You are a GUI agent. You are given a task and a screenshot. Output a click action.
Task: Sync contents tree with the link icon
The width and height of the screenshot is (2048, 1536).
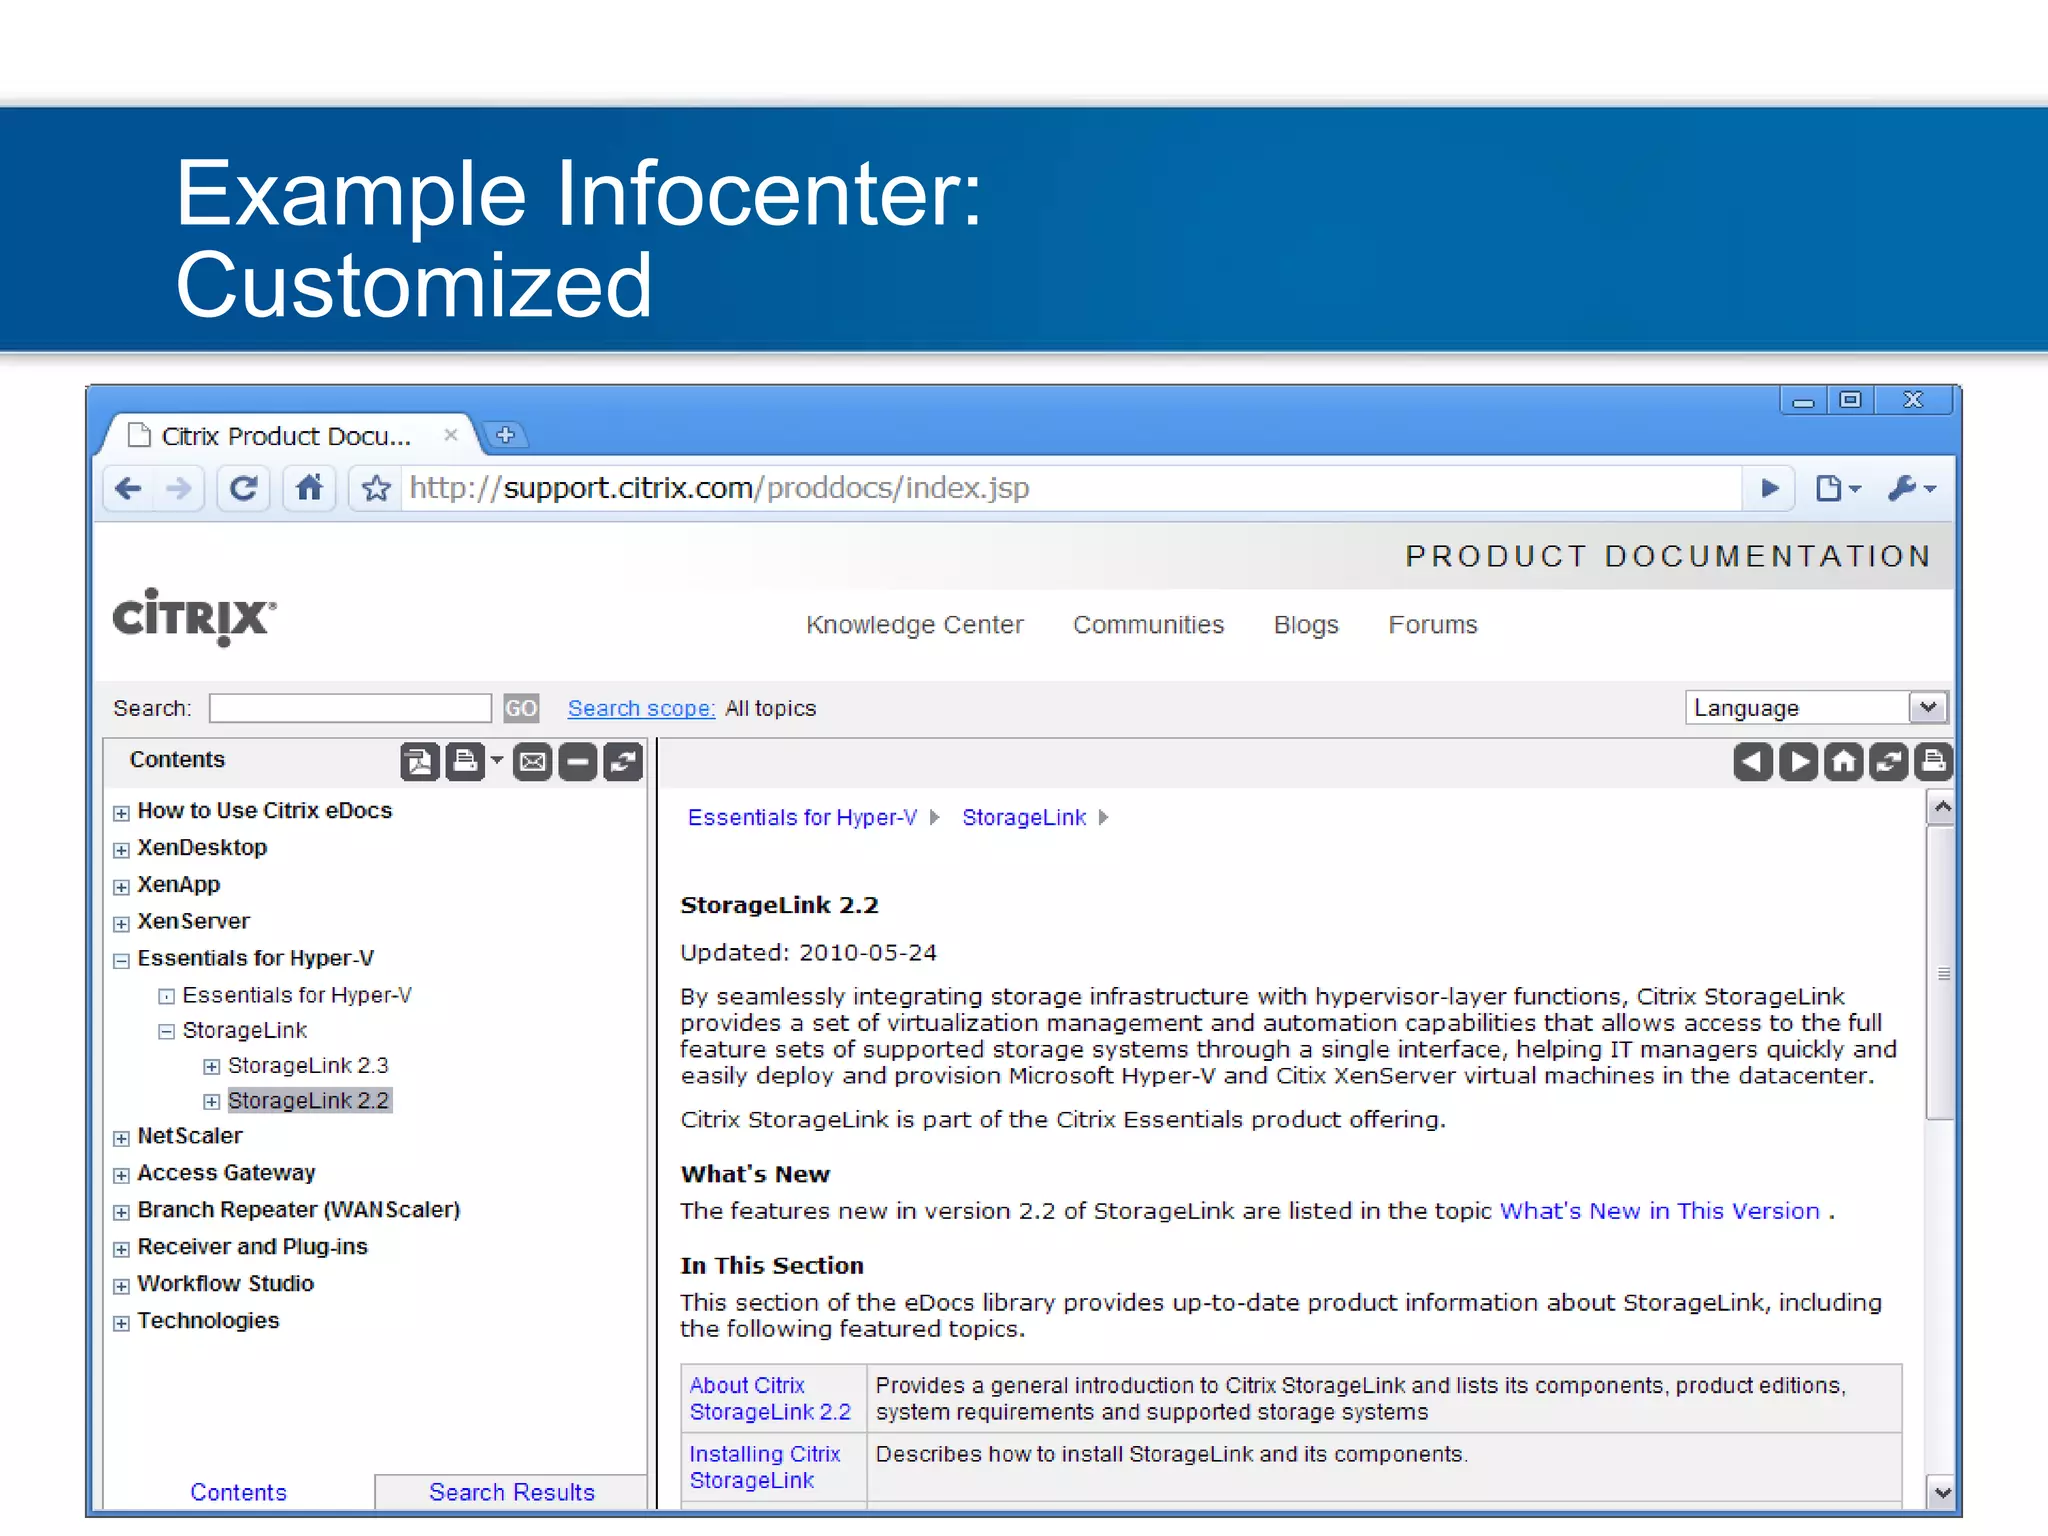(623, 762)
